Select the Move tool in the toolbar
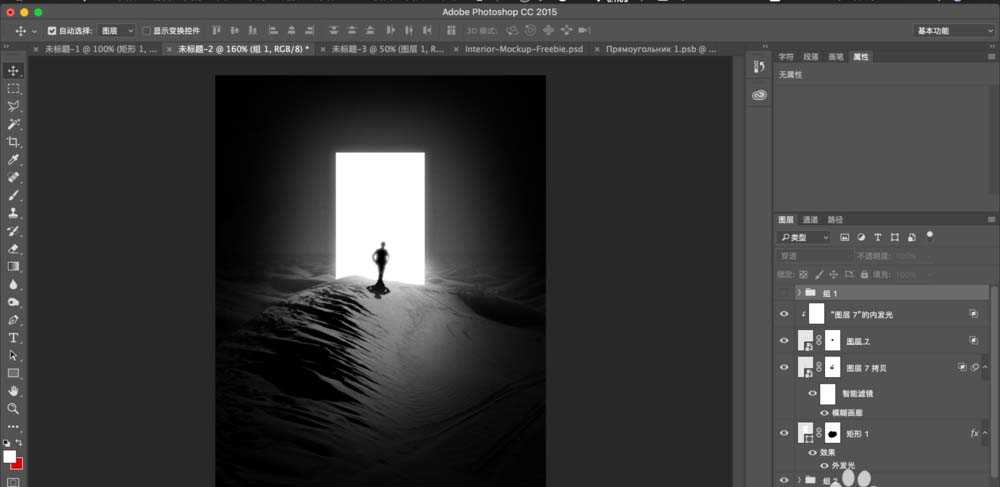 click(x=14, y=71)
